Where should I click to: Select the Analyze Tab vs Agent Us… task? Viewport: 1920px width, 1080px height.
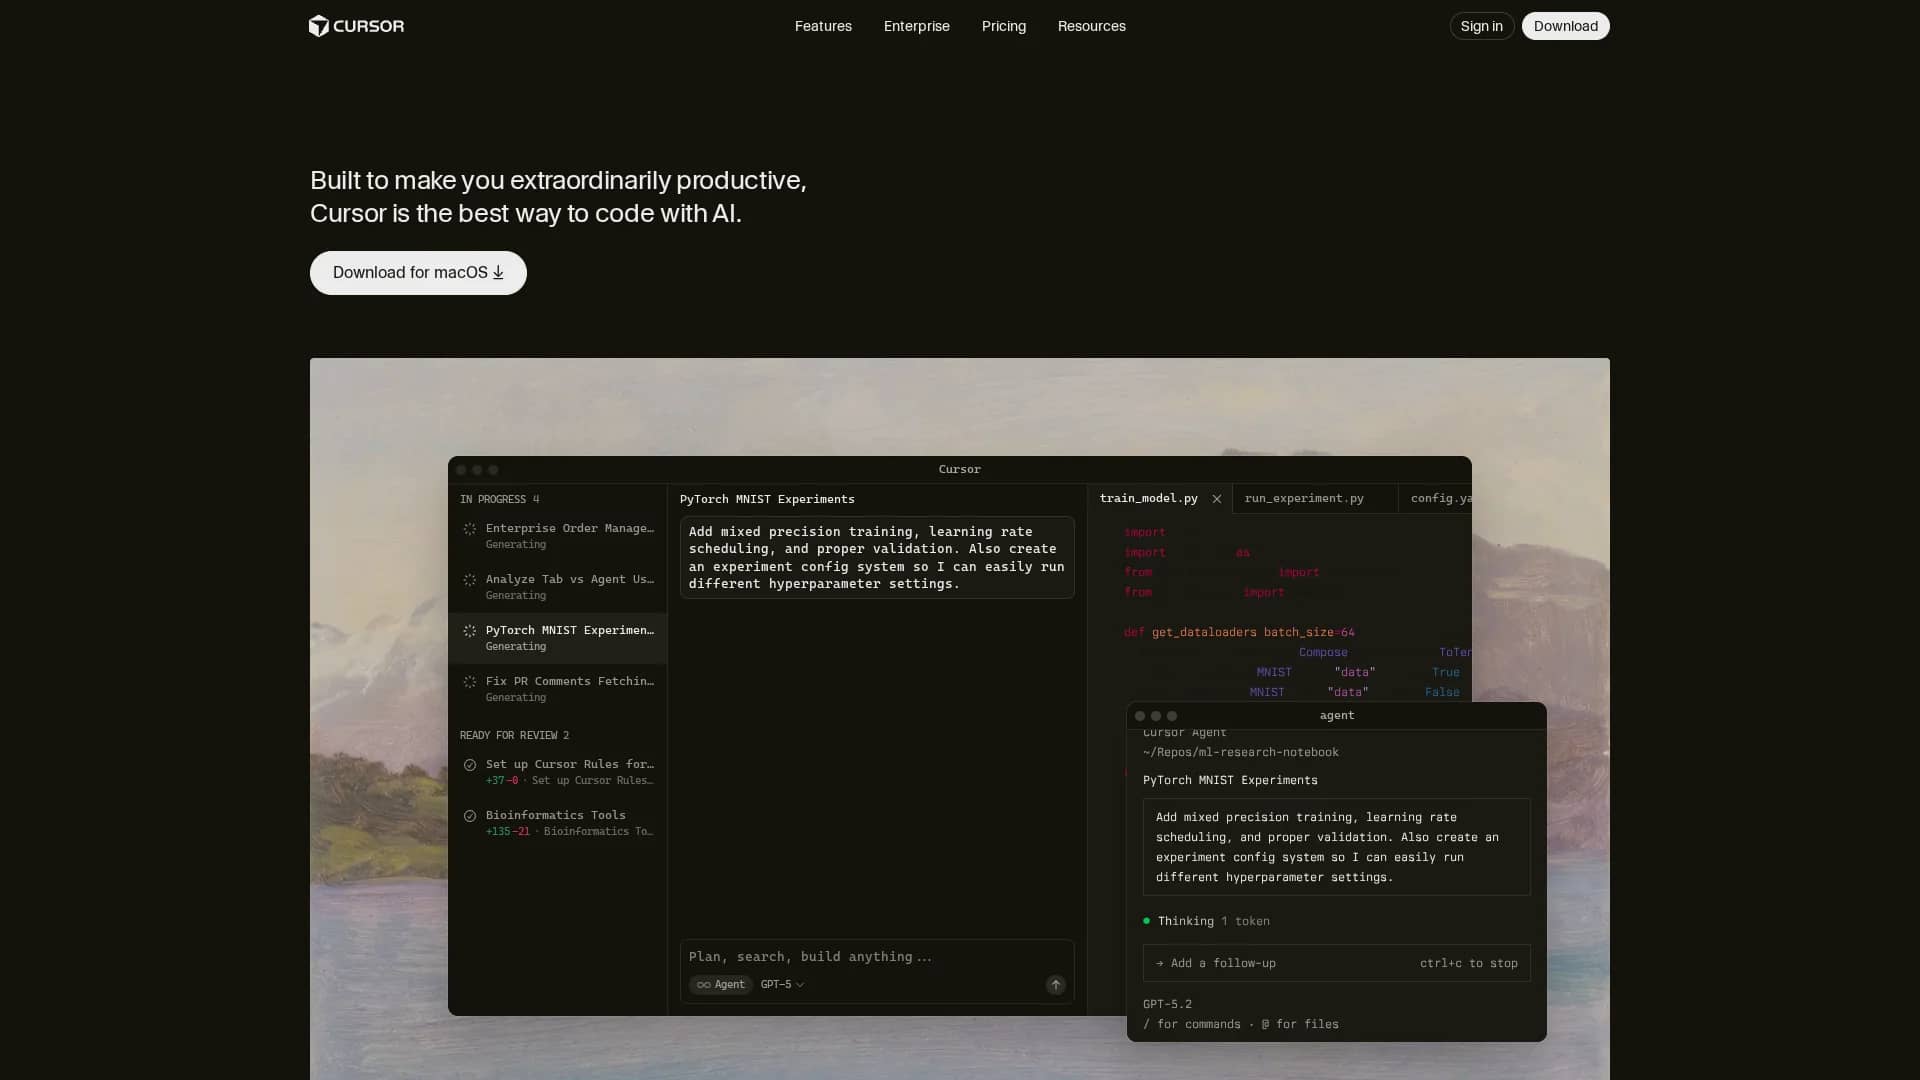[x=558, y=587]
